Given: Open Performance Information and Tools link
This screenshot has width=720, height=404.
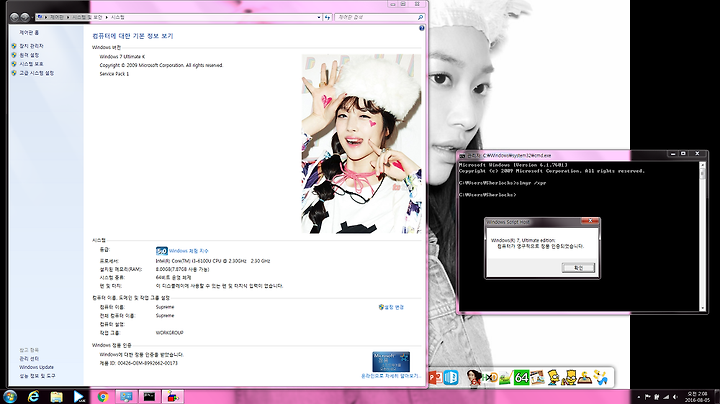Looking at the screenshot, I should [x=37, y=376].
